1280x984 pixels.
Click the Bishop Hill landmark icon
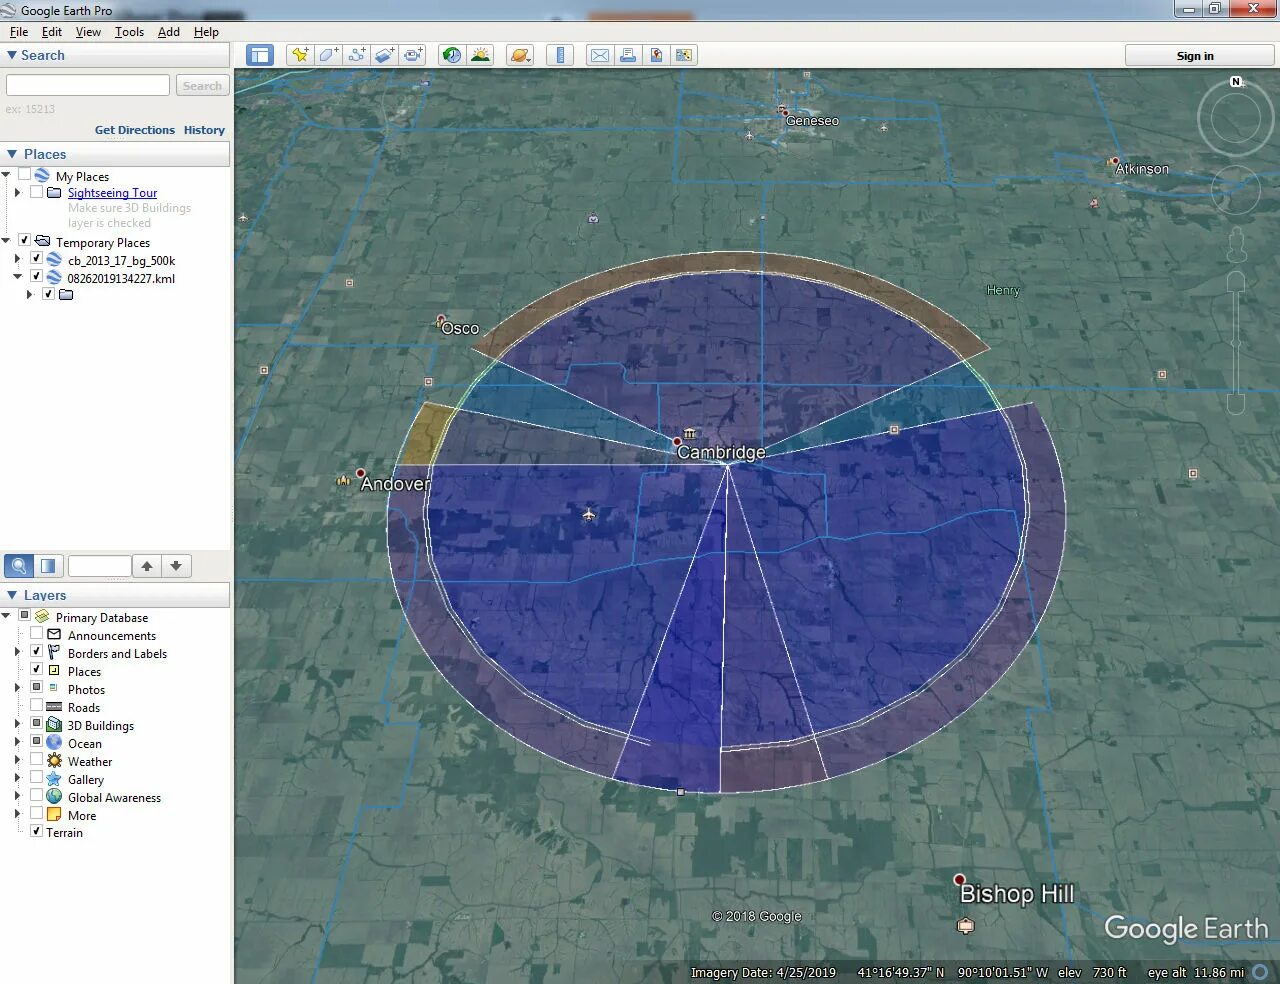(965, 926)
